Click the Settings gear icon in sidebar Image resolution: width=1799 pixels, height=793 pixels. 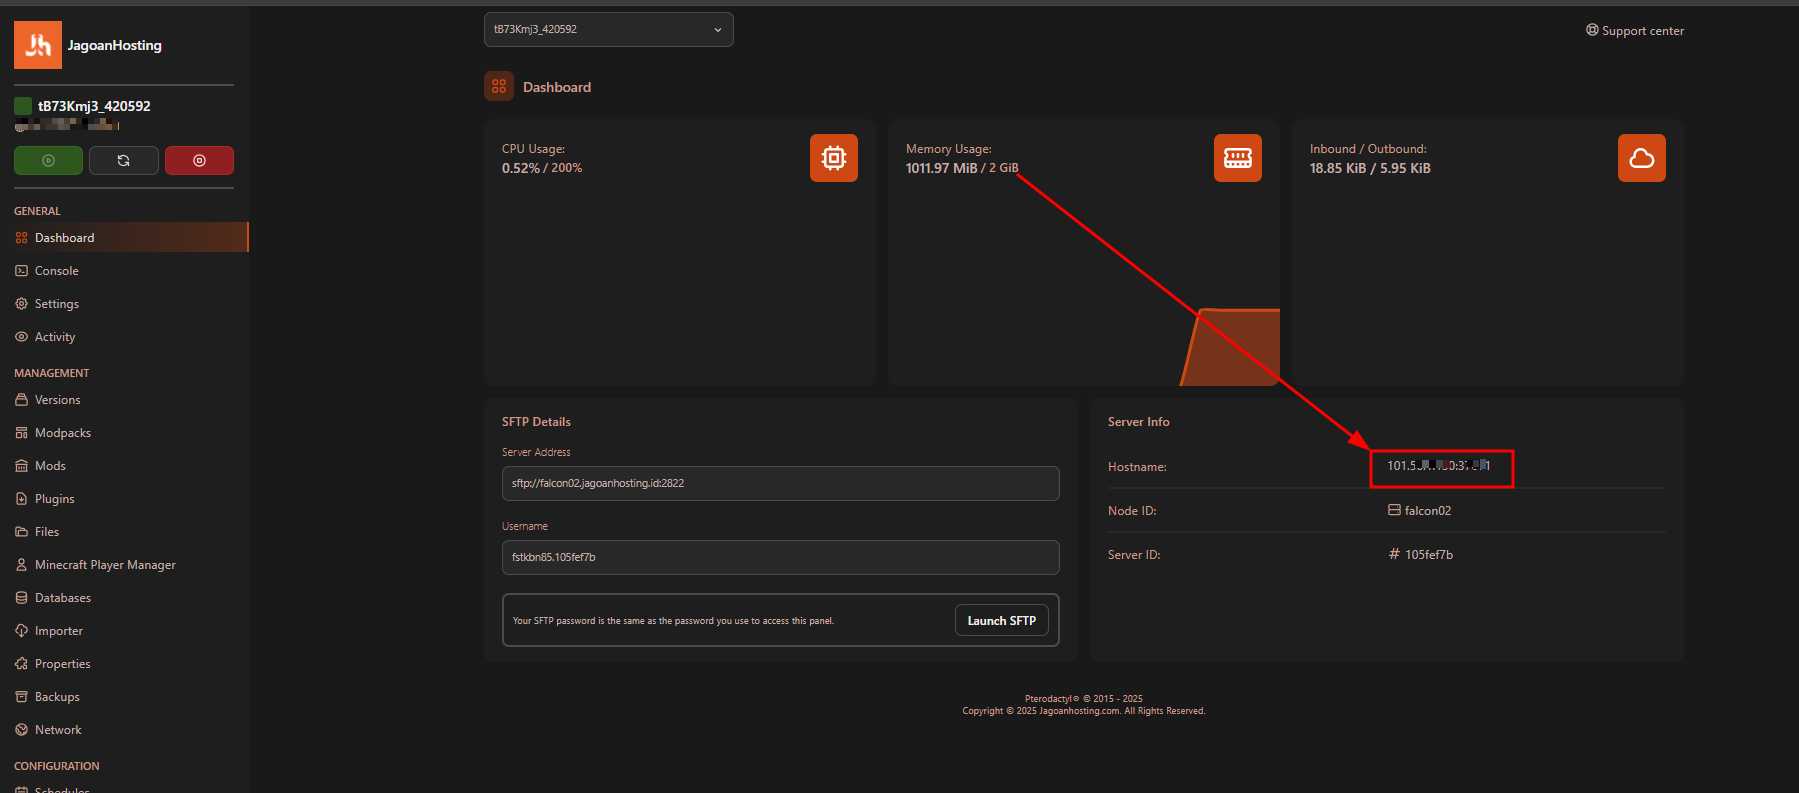pos(21,303)
